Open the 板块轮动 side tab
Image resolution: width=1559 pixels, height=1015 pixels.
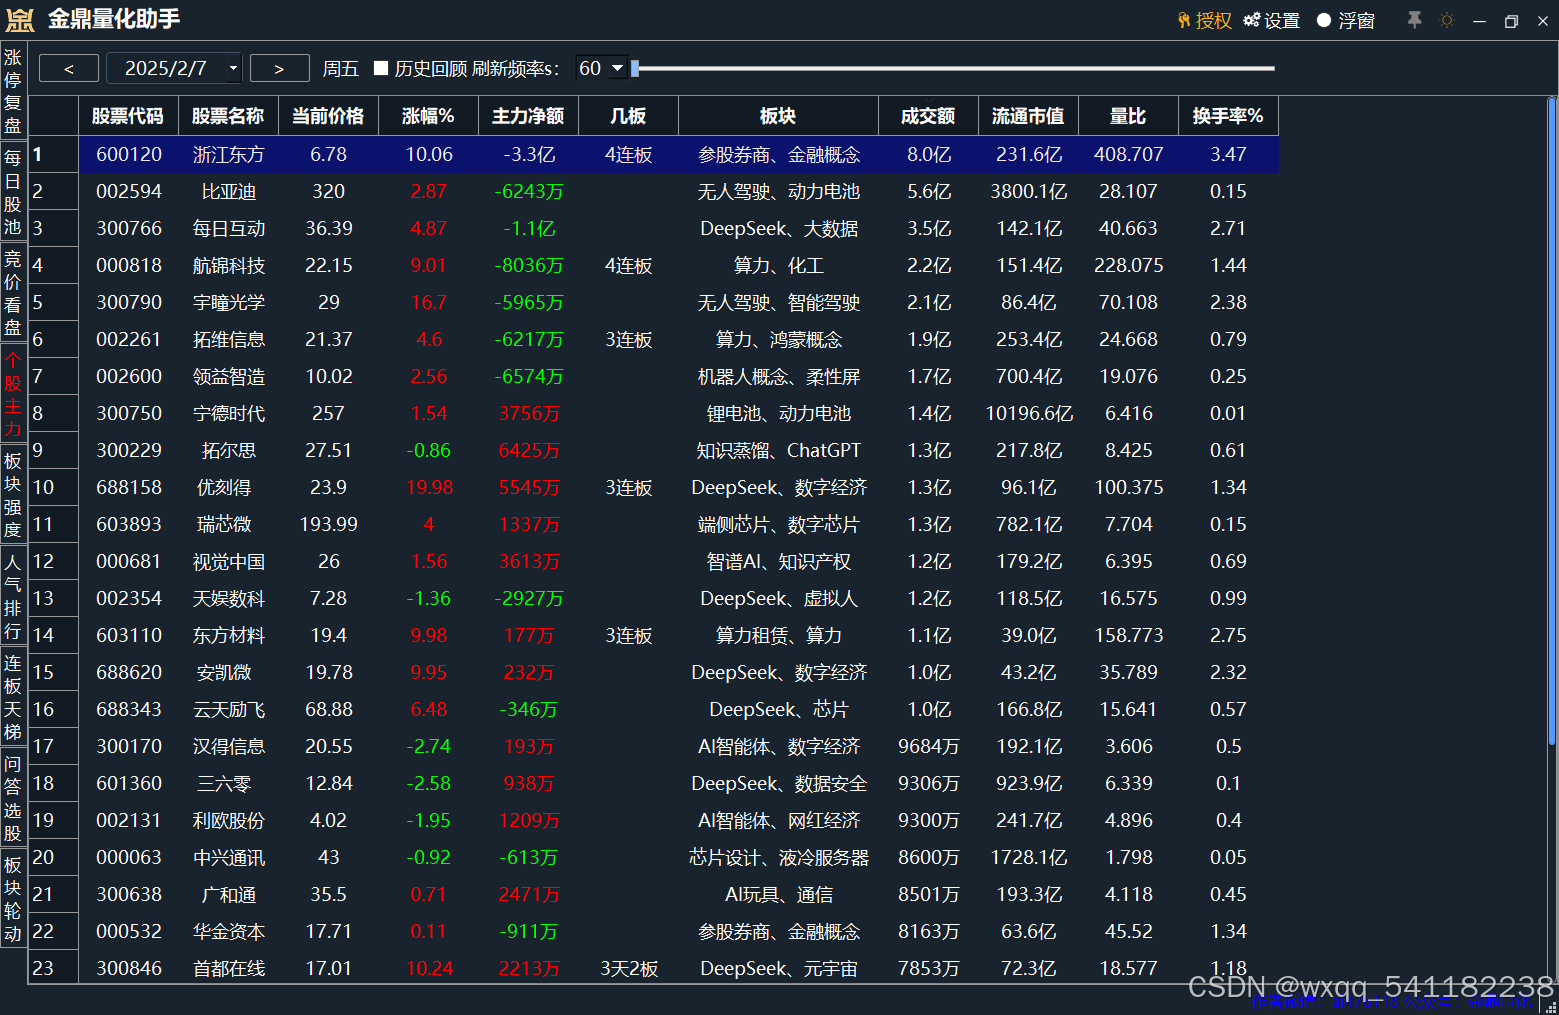pos(13,899)
